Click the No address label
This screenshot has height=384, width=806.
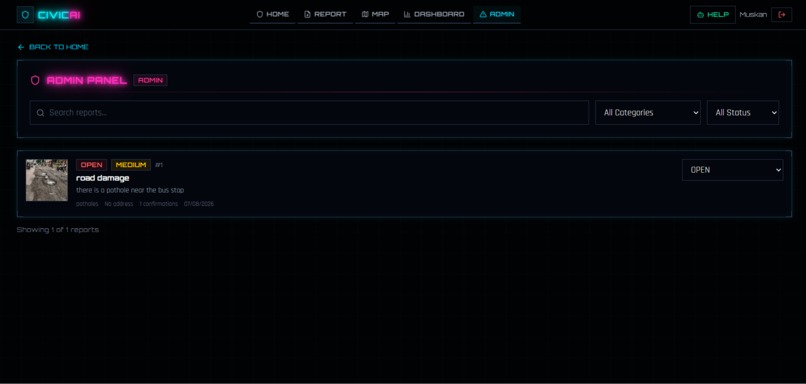tap(119, 204)
